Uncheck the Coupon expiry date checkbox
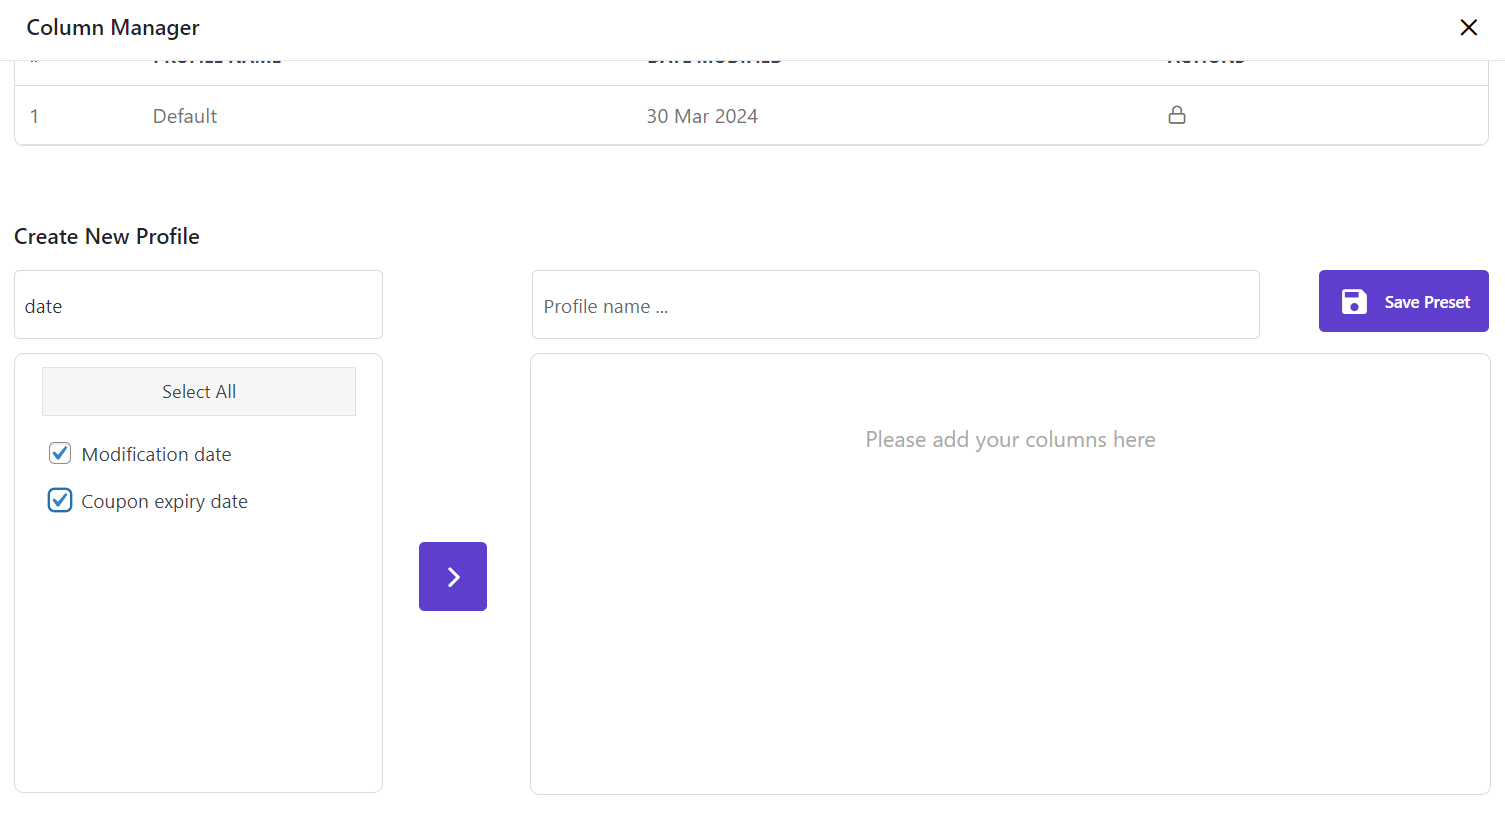 pos(60,501)
